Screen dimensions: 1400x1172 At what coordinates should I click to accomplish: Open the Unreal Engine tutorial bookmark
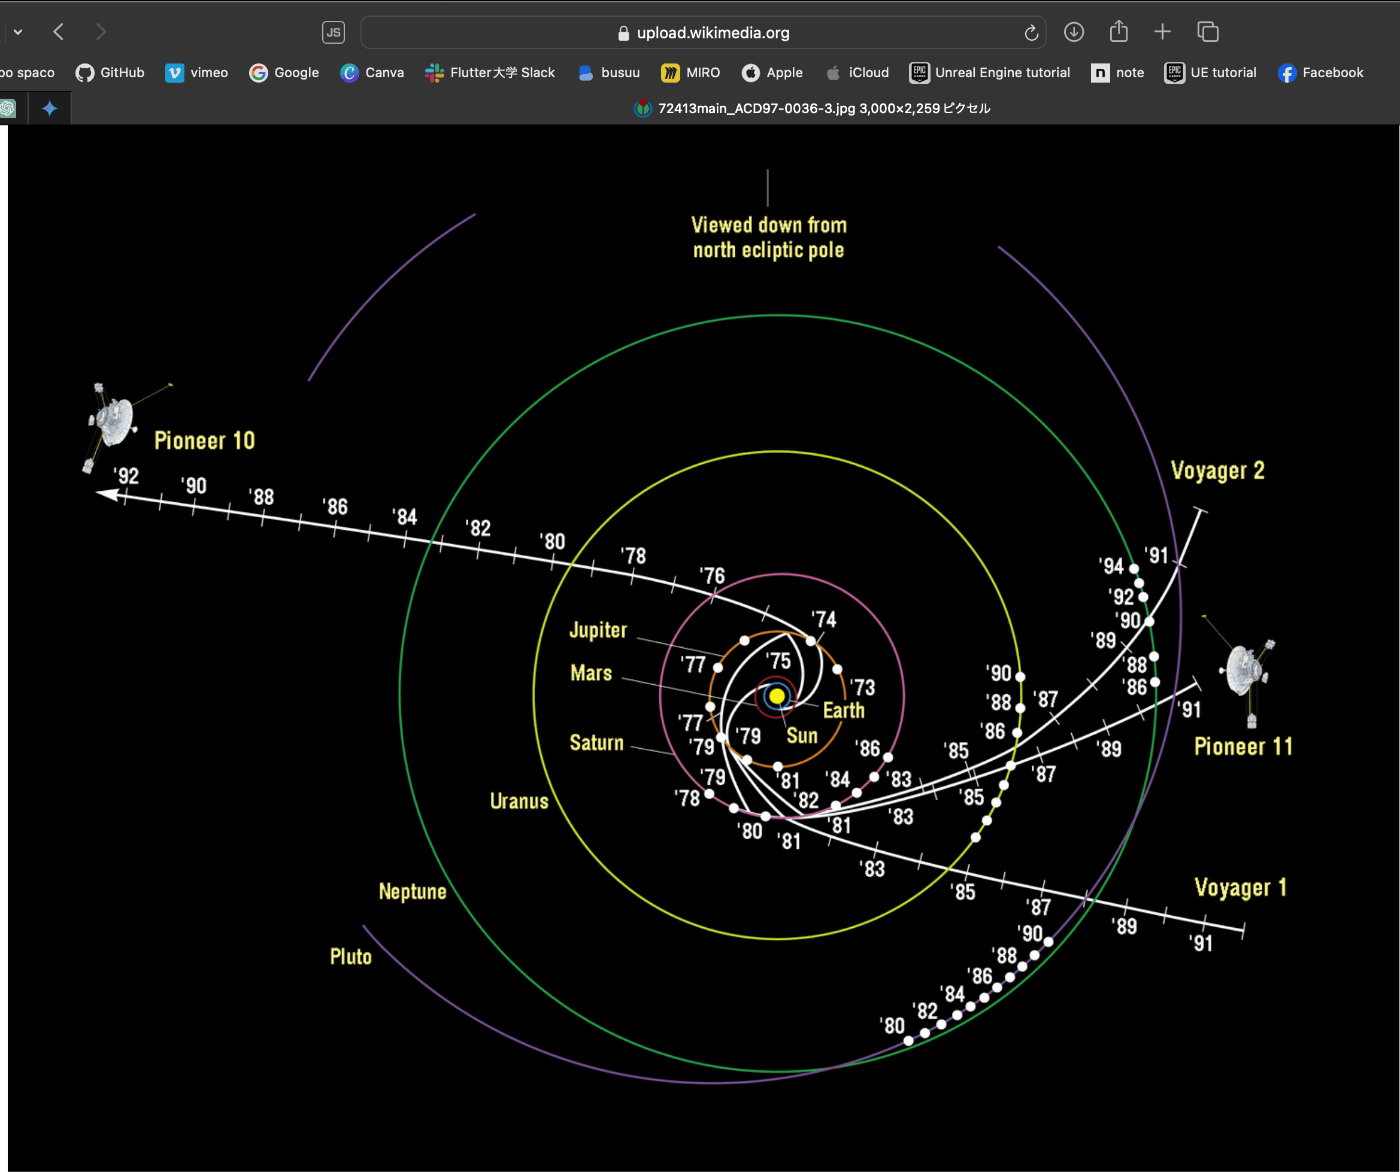coord(990,72)
